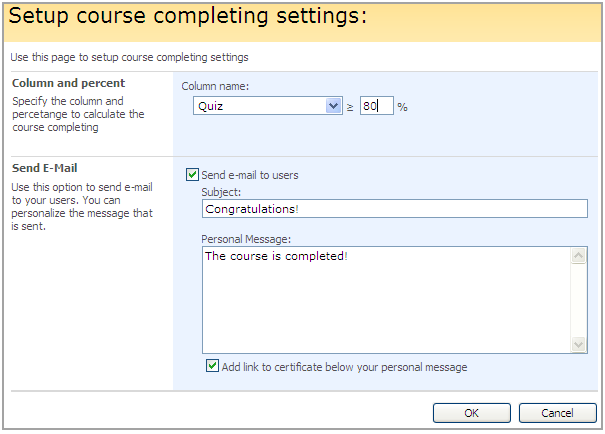The height and width of the screenshot is (434, 605).
Task: Click the Send e-mail to users label
Action: (x=250, y=175)
